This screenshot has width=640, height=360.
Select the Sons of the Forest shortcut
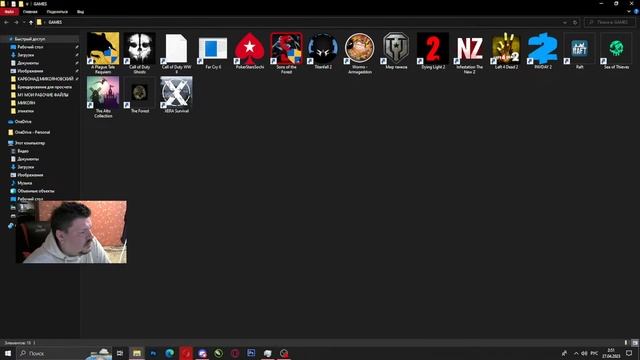(x=287, y=53)
